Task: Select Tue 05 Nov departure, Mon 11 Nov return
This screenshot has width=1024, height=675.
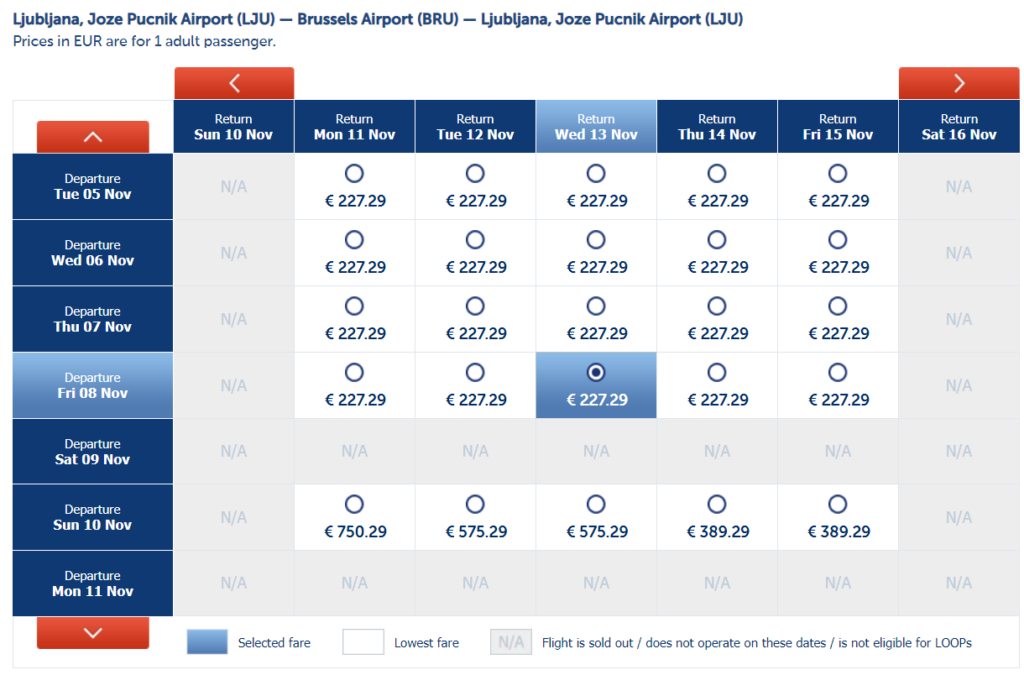Action: (x=354, y=174)
